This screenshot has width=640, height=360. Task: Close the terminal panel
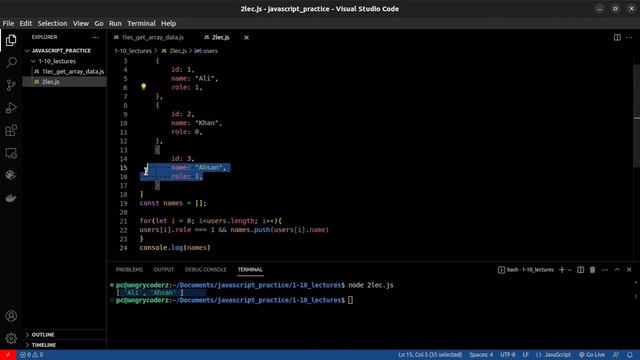(x=629, y=270)
